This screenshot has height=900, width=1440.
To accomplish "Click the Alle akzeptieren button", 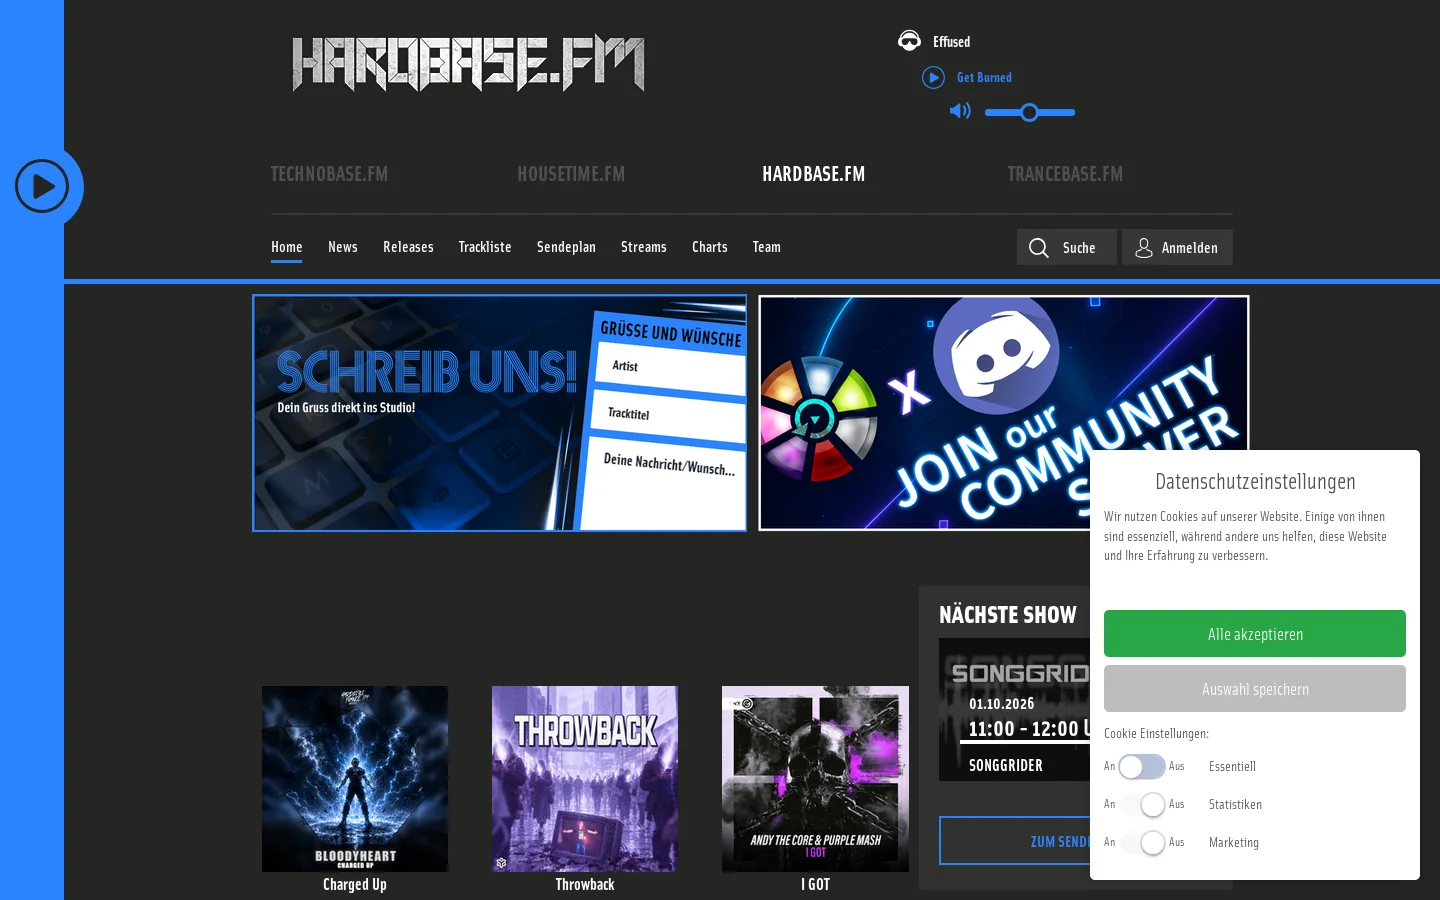I will click(x=1255, y=634).
